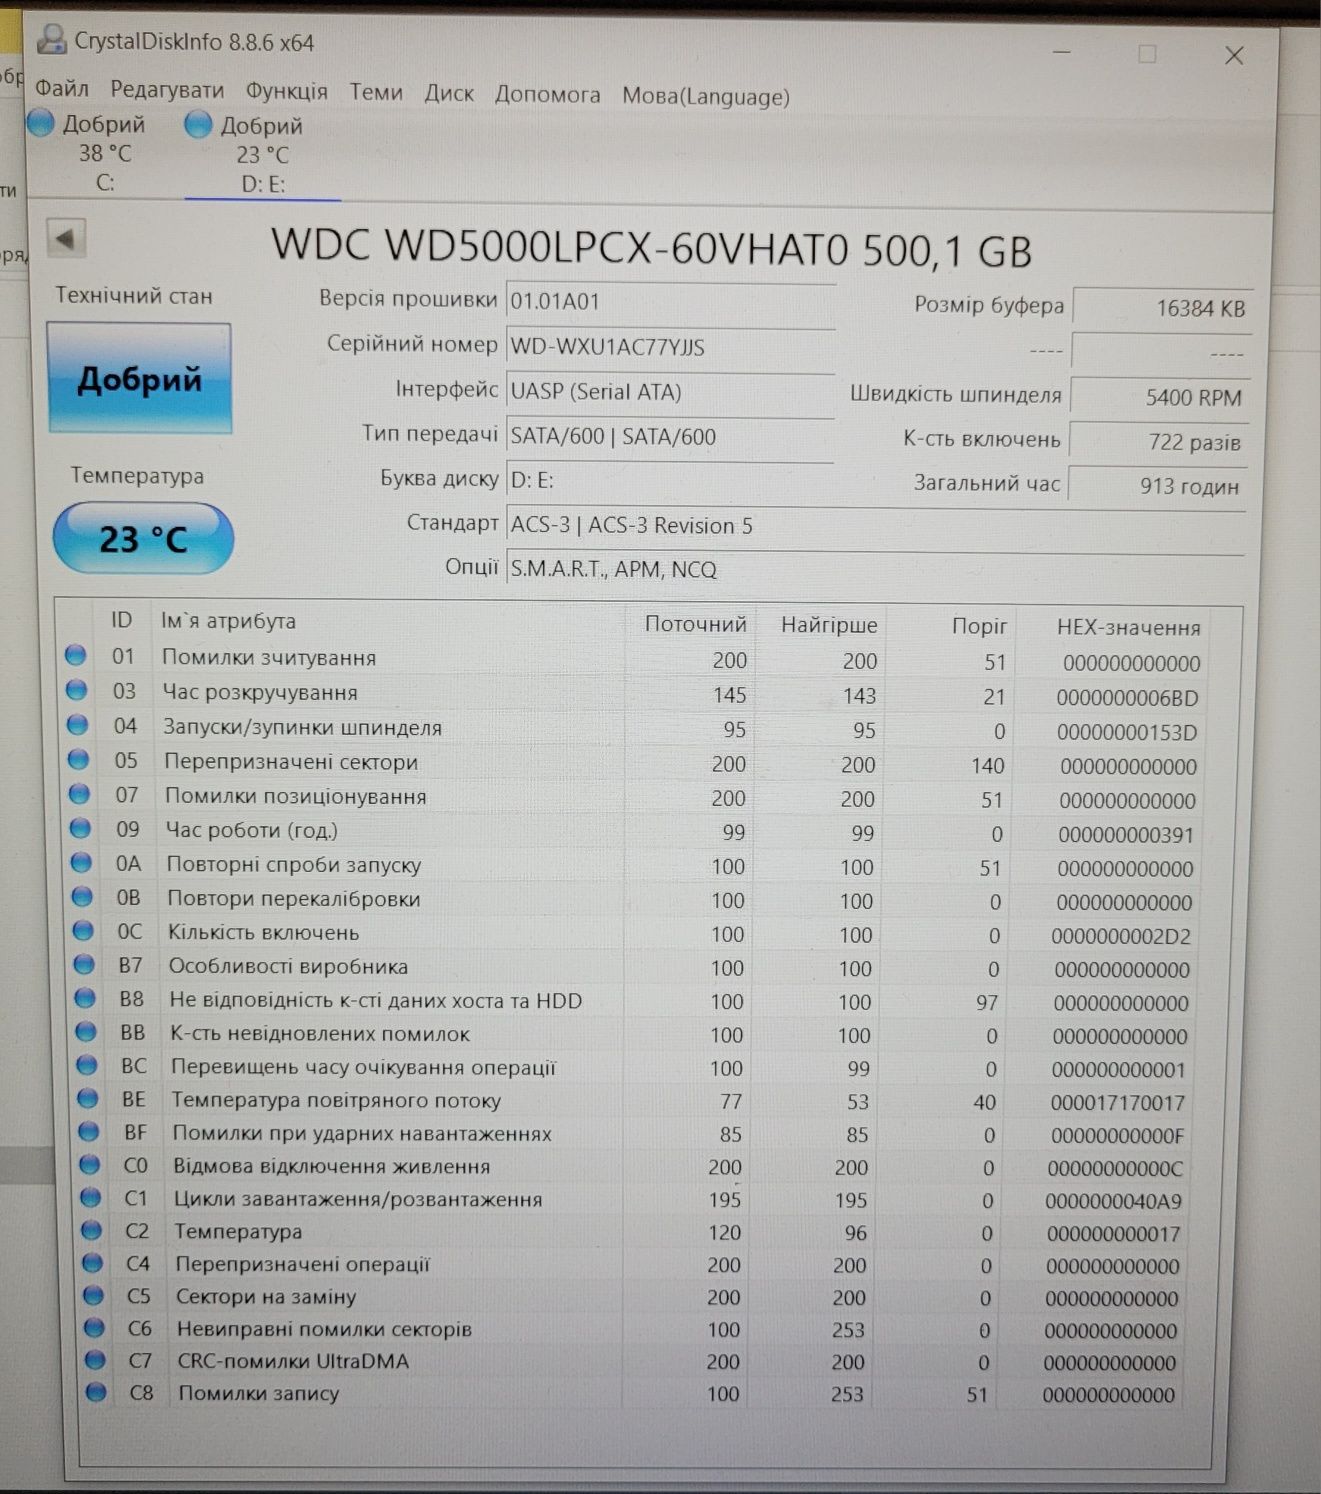Screen dimensions: 1321x1494
Task: Click the options field S.M.A.R.T., APM, NCQ
Action: click(x=875, y=571)
